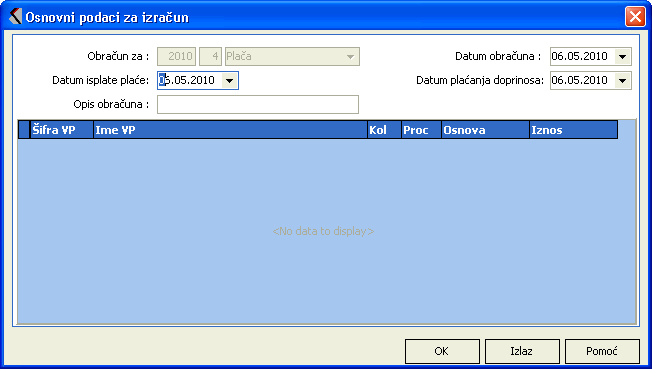Close the Osnovni podaci za izračun dialog
This screenshot has height=369, width=652.
tap(635, 17)
